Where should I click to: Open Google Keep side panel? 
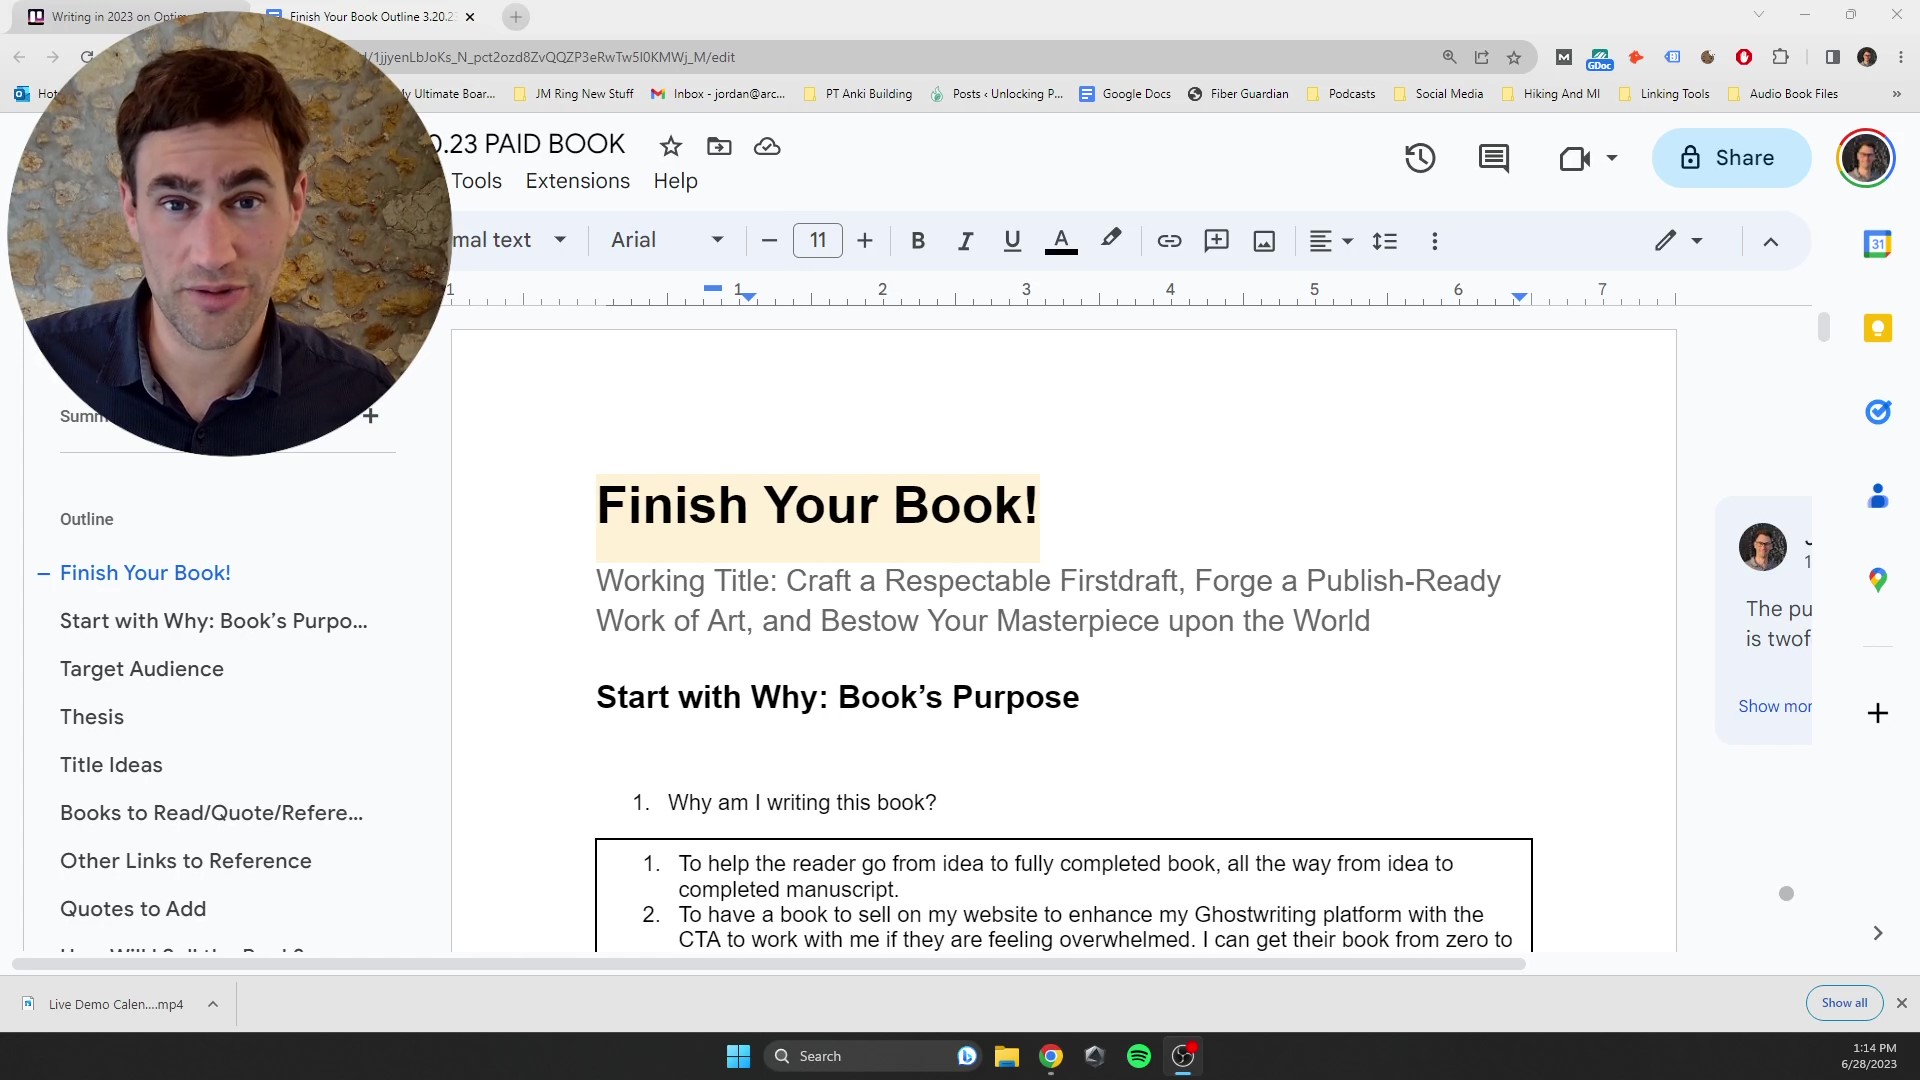(1877, 328)
